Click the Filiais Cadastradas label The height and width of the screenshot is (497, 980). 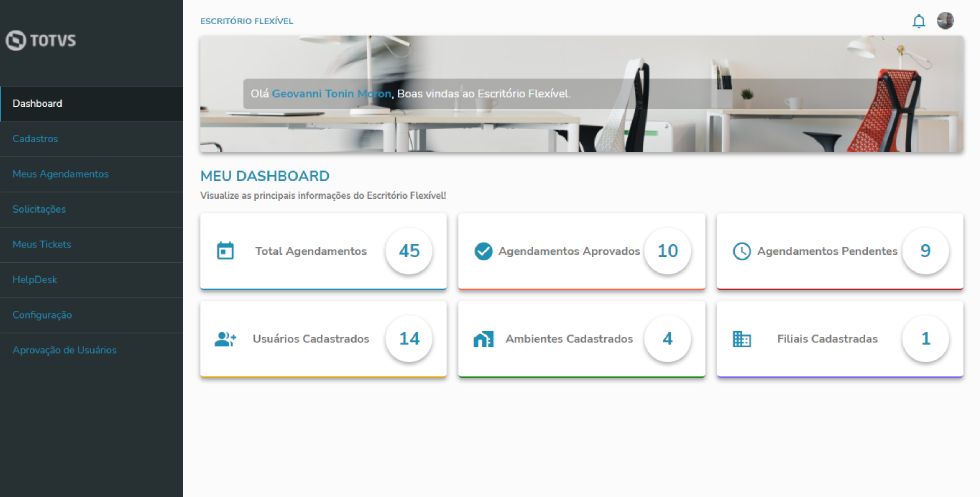pos(827,339)
